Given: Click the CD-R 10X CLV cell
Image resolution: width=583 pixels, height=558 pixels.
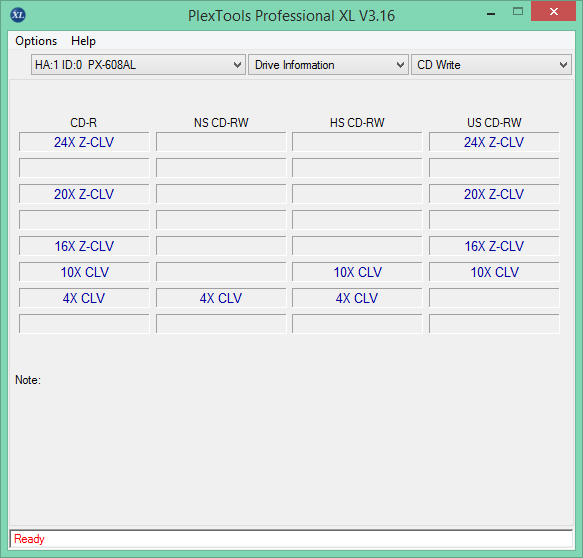Looking at the screenshot, I should [84, 272].
